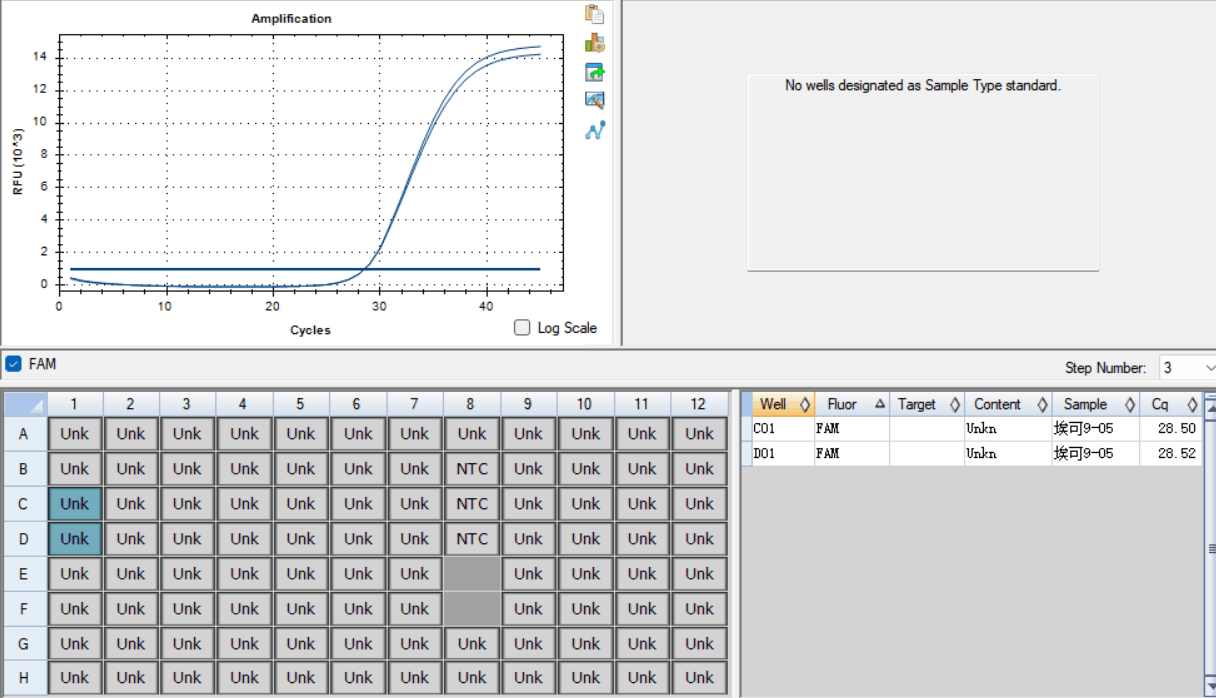Uncheck the FAM fluorophore checkbox

pyautogui.click(x=13, y=364)
